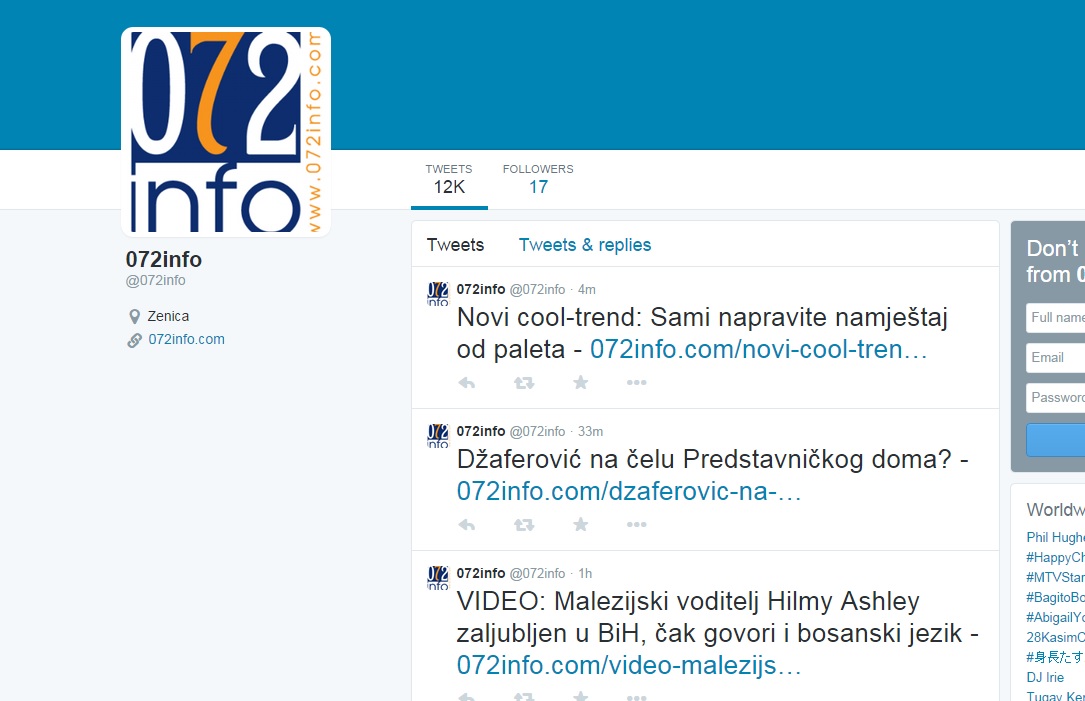Reply to the VIDEO Malezijski voditelj tweet

pos(466,696)
